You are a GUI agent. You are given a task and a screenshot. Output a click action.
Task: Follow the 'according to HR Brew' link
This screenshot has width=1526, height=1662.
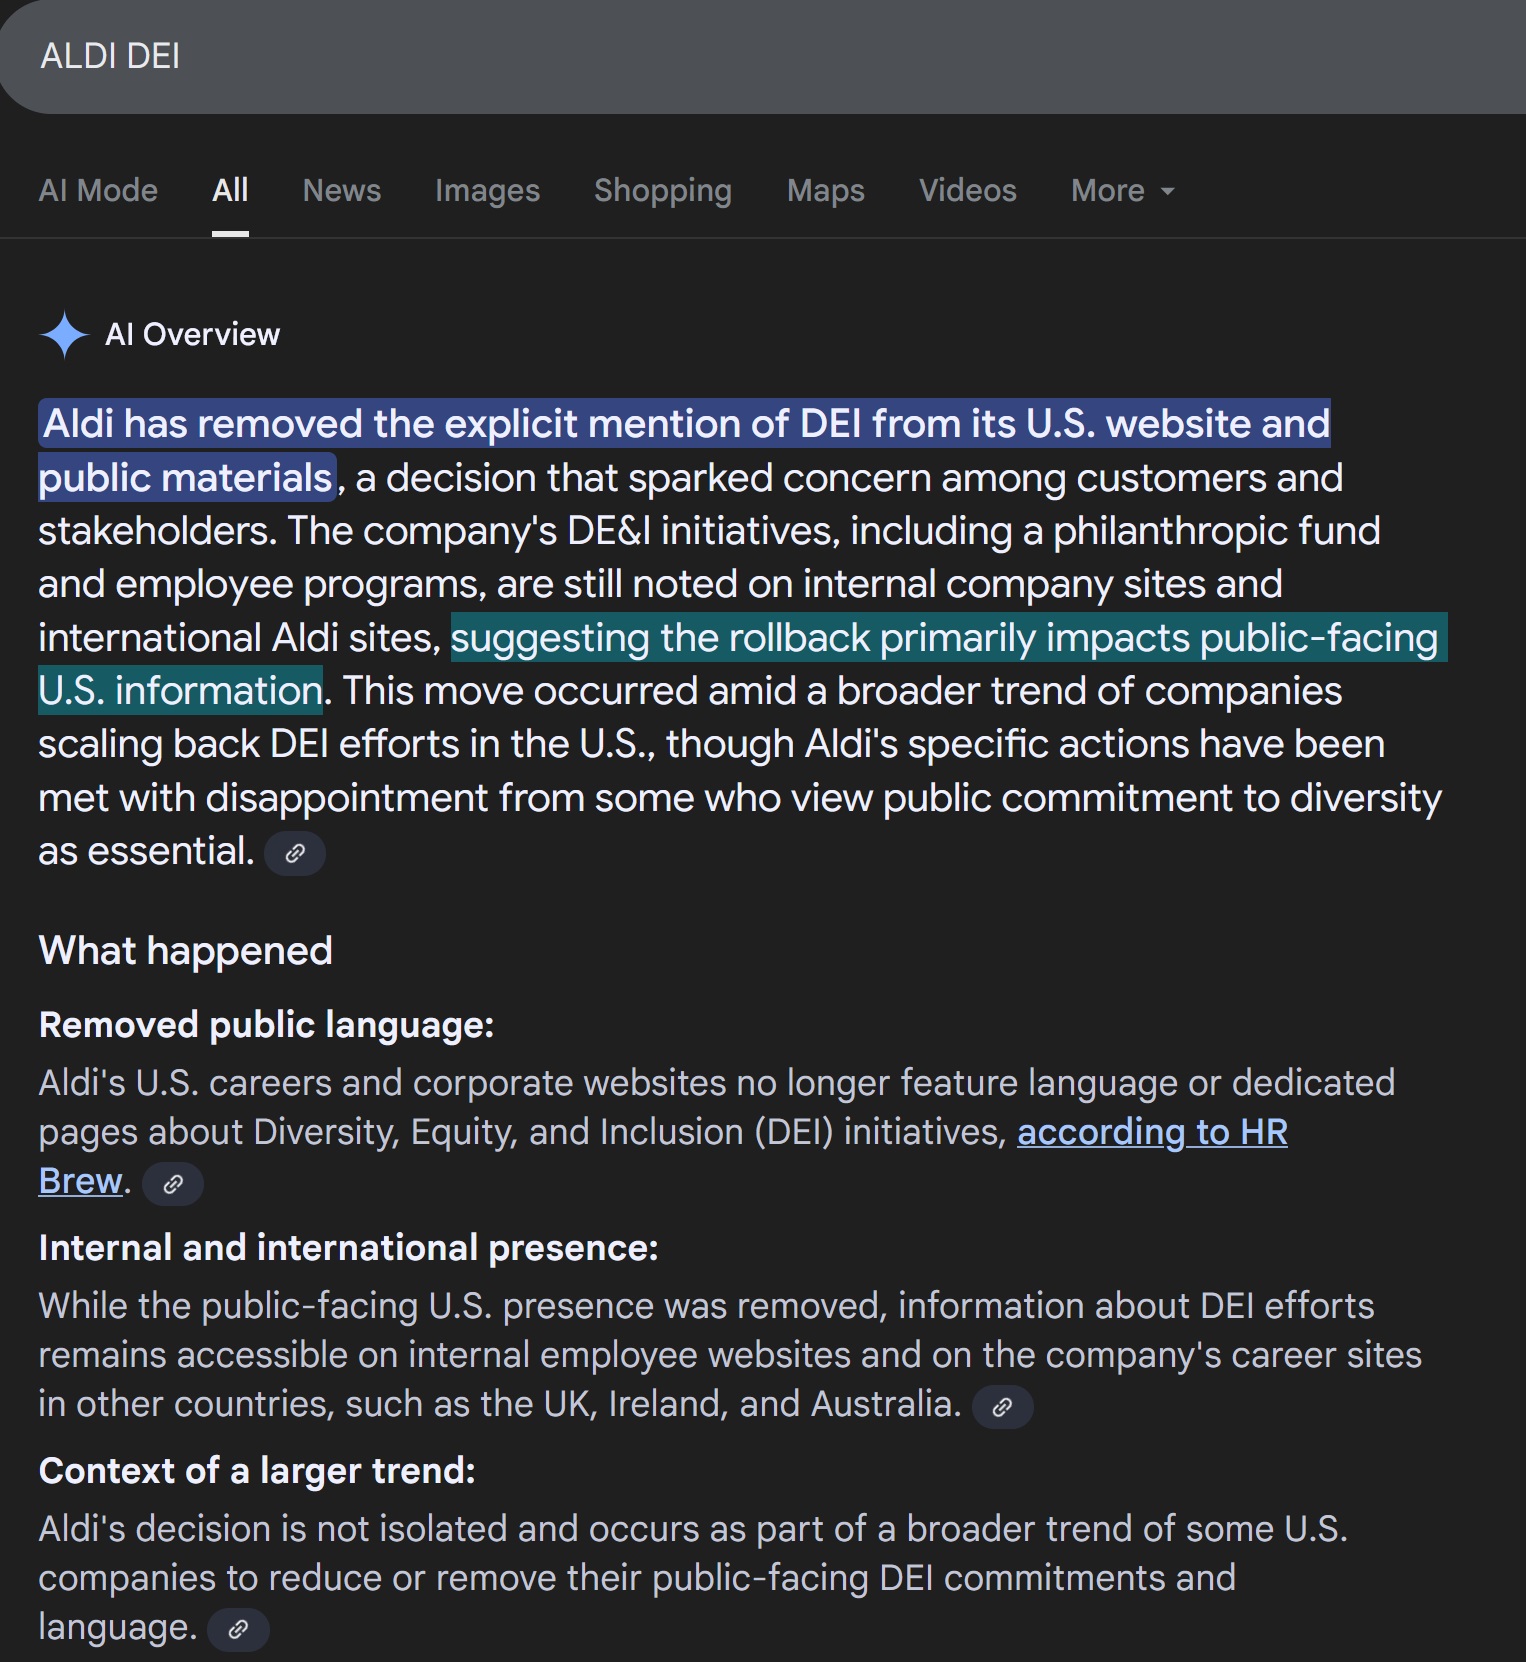(1152, 1132)
